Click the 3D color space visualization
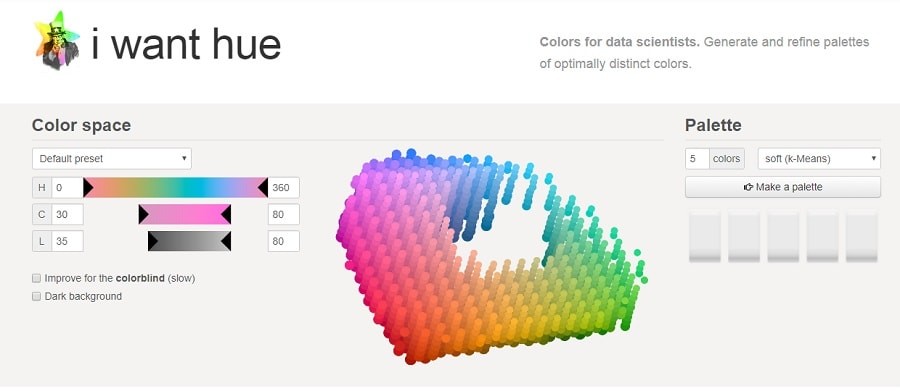Screen dimensions: 900x391 492,256
